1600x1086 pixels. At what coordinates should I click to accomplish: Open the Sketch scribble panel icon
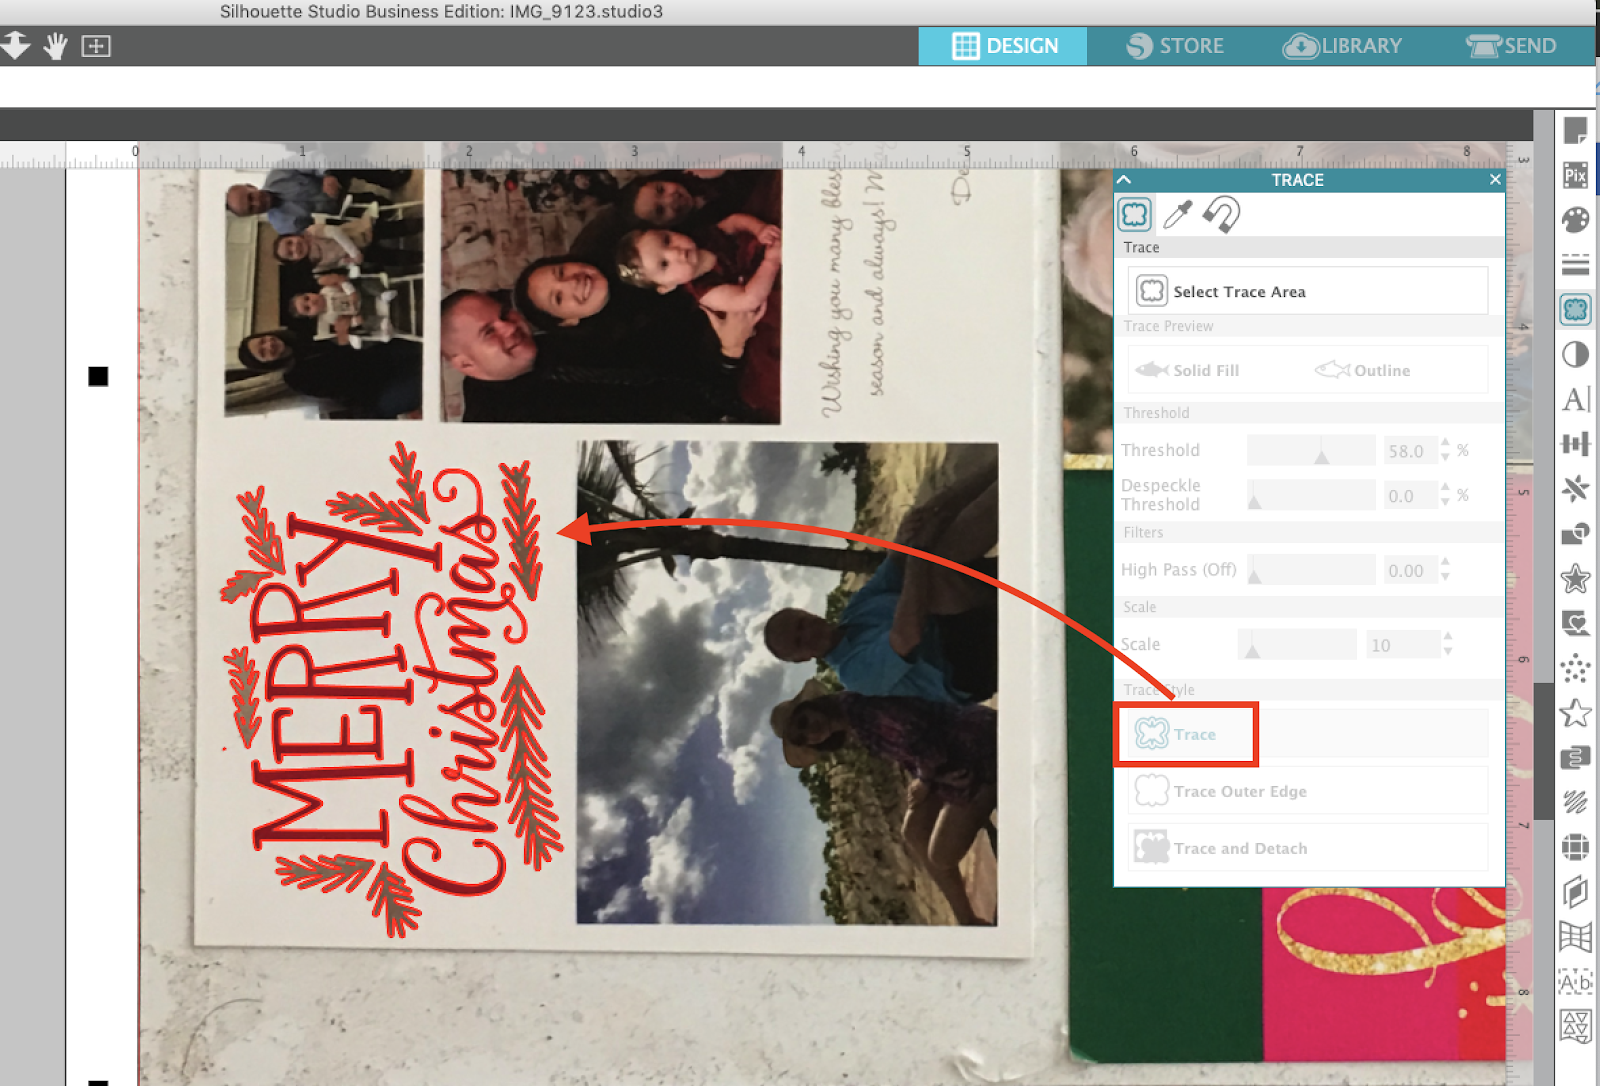point(1575,802)
